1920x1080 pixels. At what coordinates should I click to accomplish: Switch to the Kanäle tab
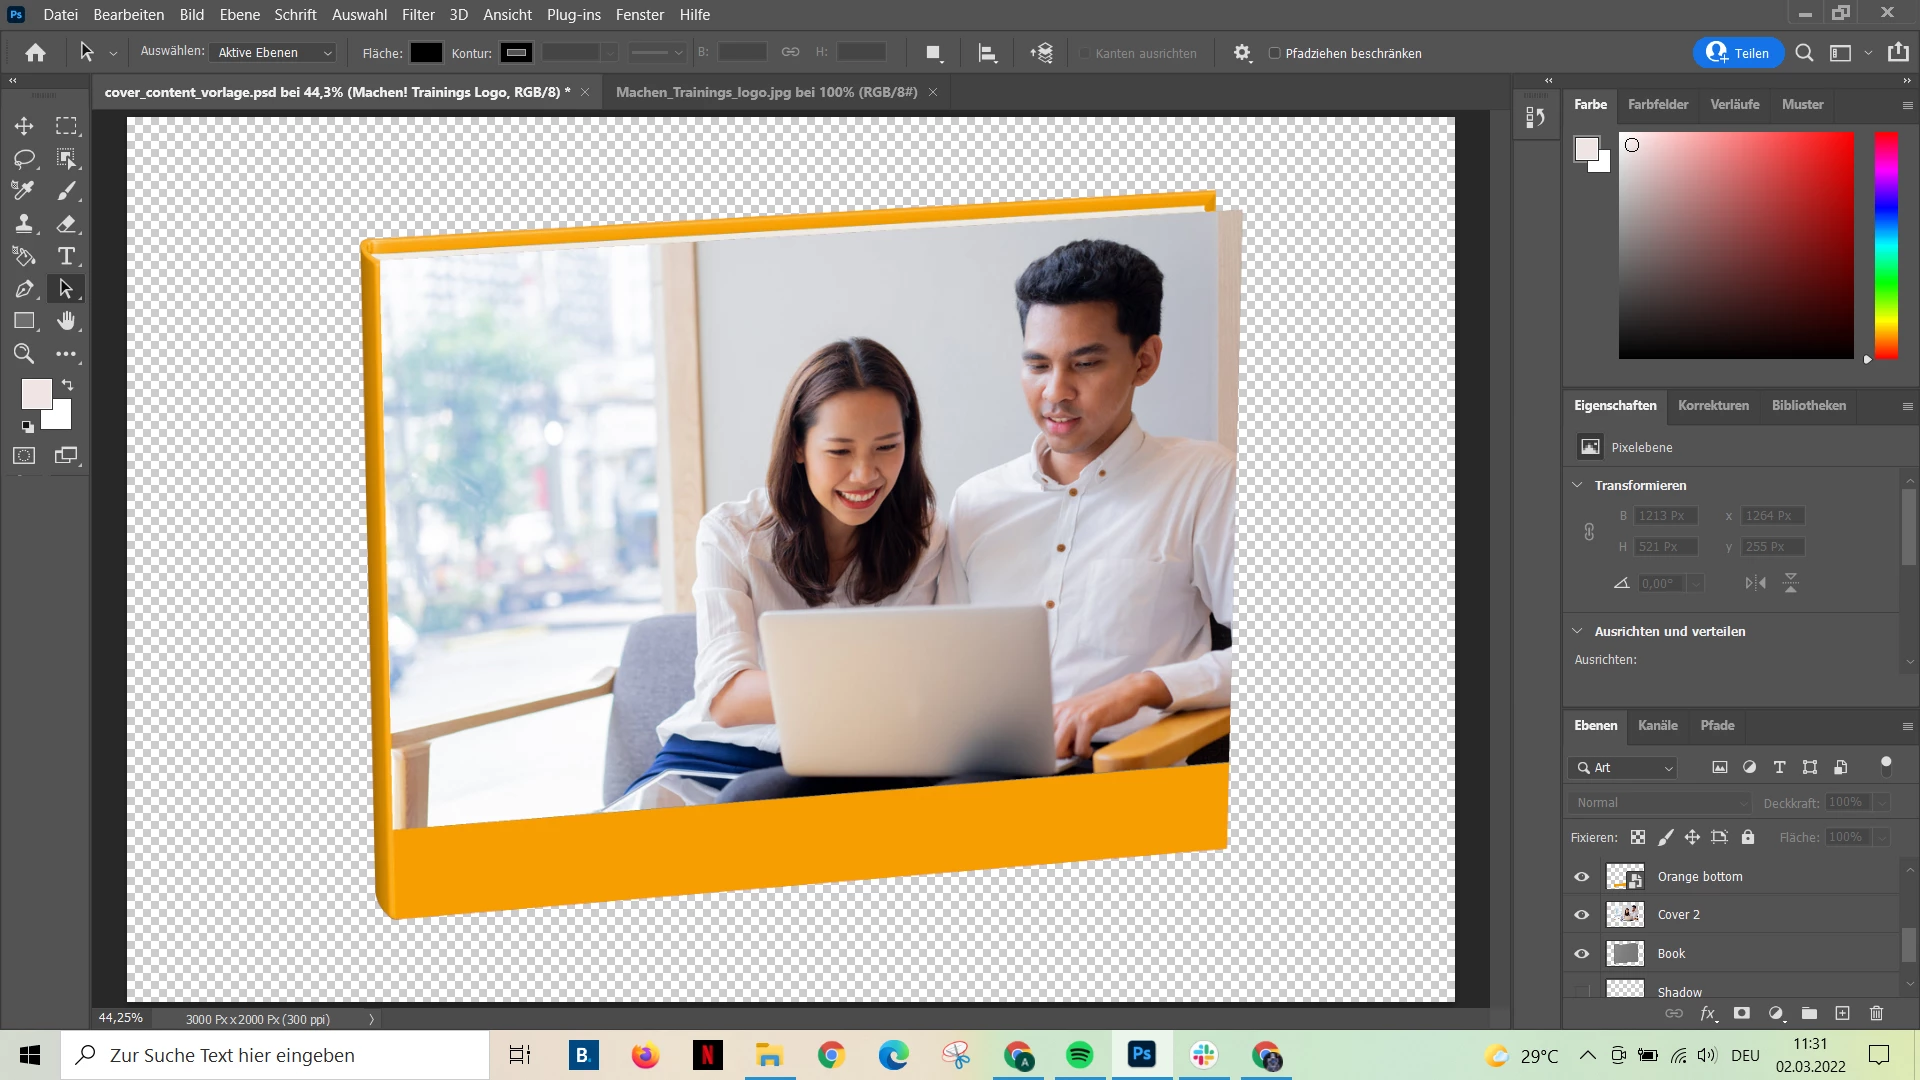(1657, 725)
